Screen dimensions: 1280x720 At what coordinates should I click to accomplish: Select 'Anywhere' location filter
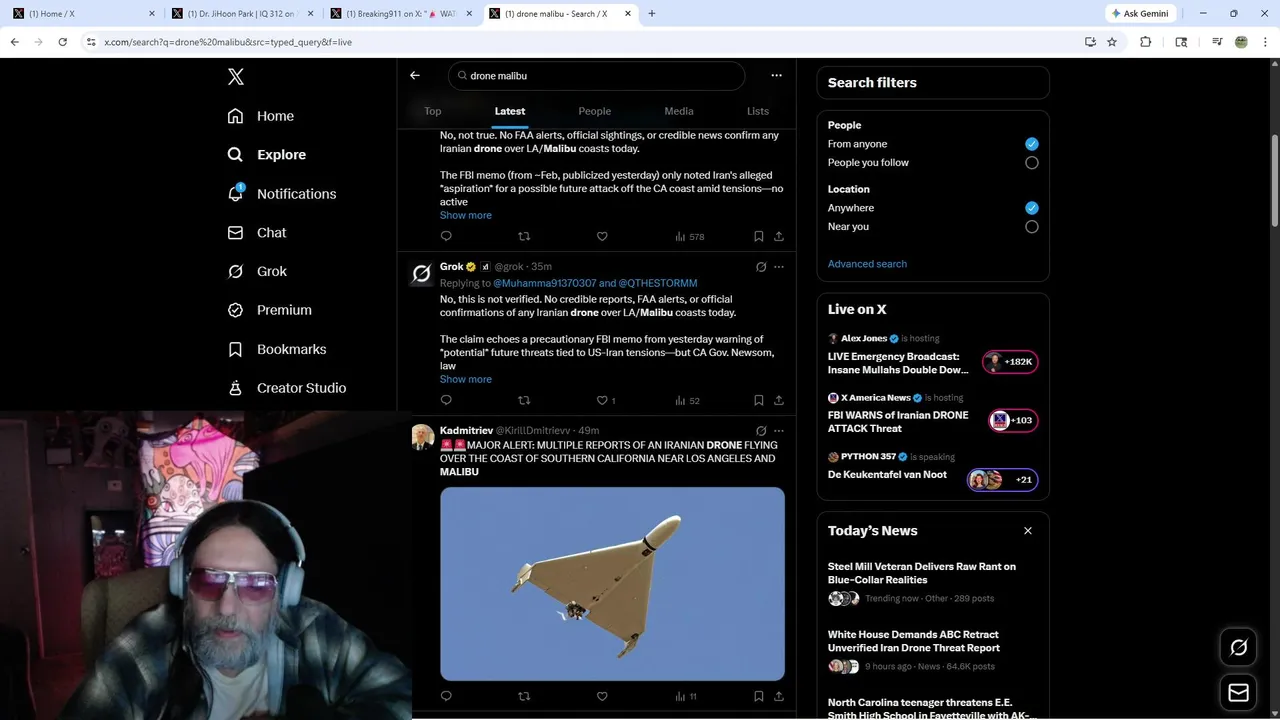1032,208
